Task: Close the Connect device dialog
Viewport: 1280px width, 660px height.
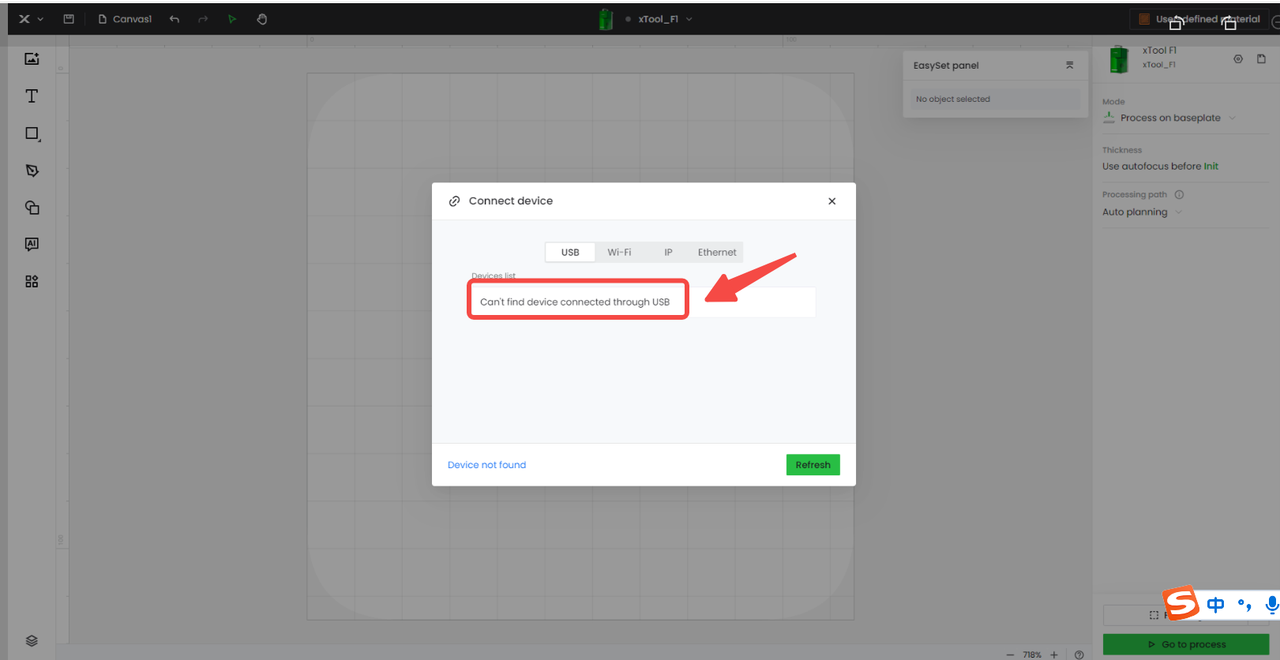Action: coord(831,201)
